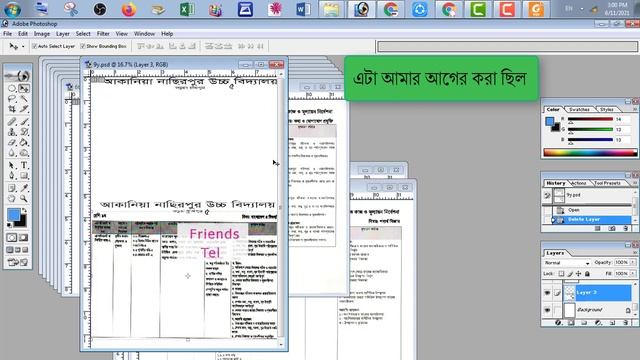The width and height of the screenshot is (640, 360).
Task: Open the File menu
Action: pos(7,33)
